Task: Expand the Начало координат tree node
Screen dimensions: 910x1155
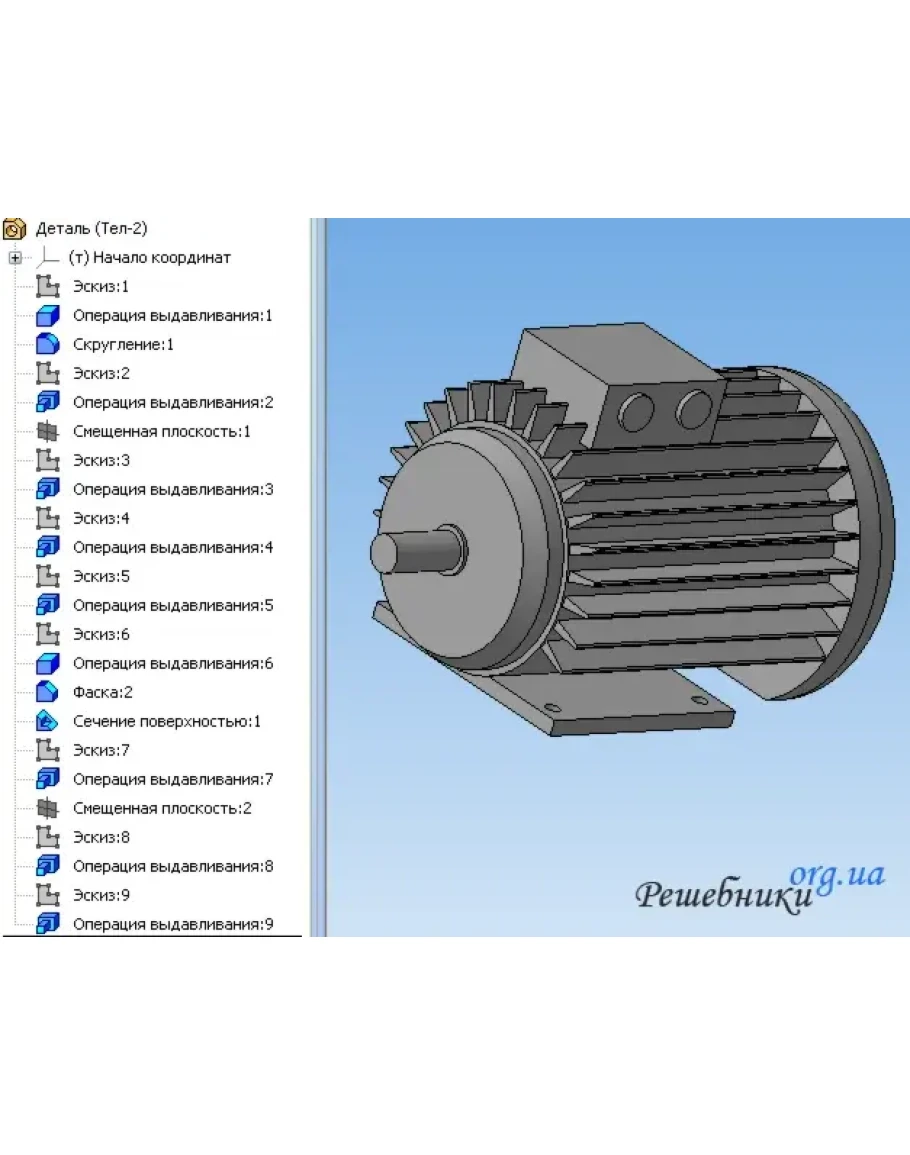Action: point(15,258)
